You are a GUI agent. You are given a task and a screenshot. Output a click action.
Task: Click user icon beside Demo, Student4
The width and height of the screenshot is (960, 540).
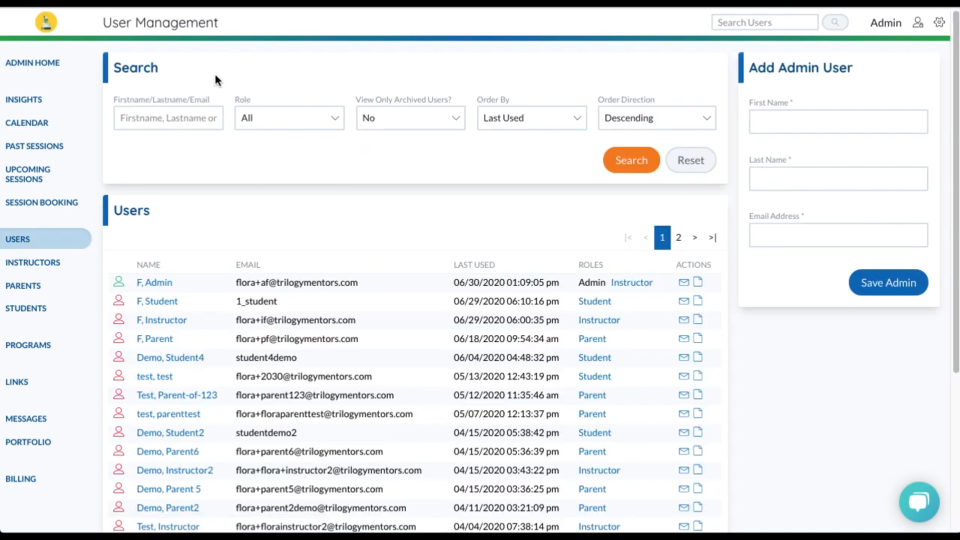[119, 357]
